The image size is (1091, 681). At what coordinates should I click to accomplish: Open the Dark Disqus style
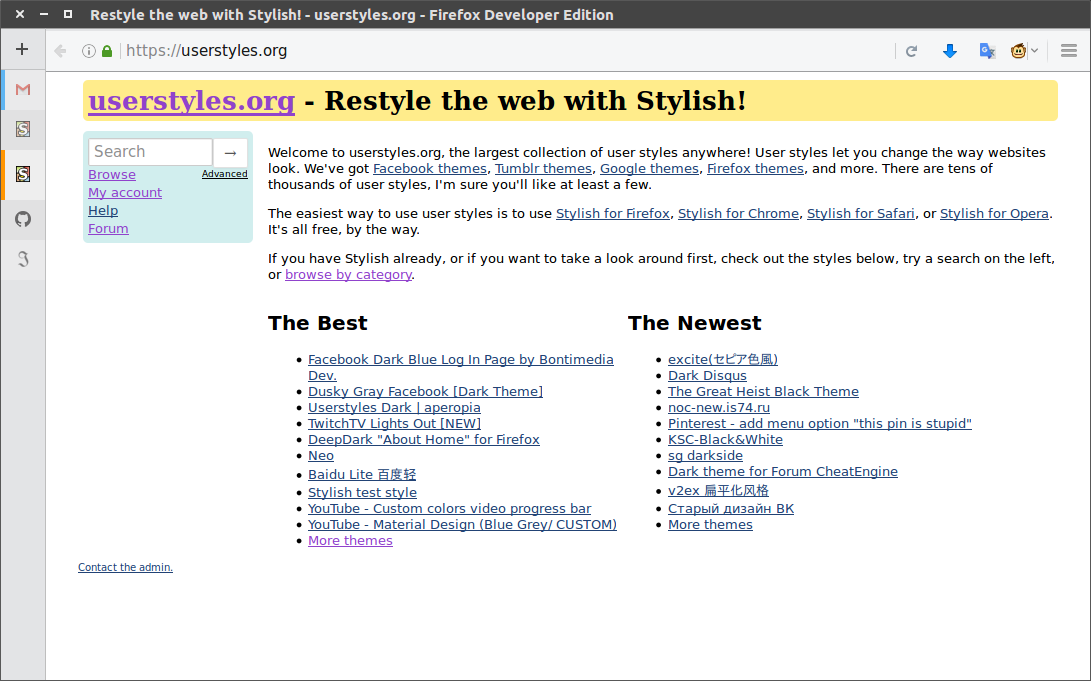[x=707, y=376]
